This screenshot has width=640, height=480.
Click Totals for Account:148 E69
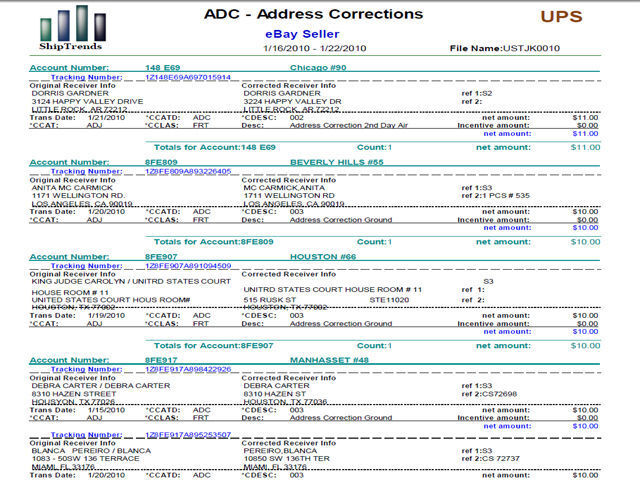click(x=215, y=147)
